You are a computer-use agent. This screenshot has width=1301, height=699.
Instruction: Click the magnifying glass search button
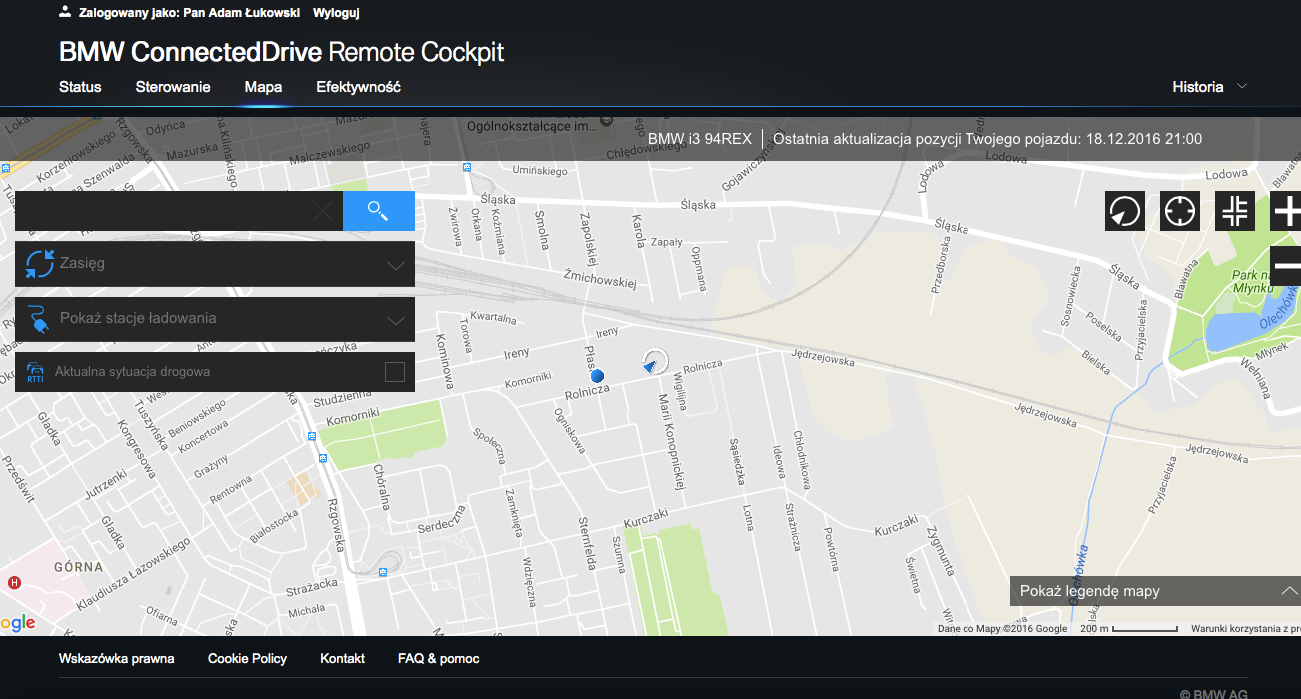pyautogui.click(x=378, y=211)
